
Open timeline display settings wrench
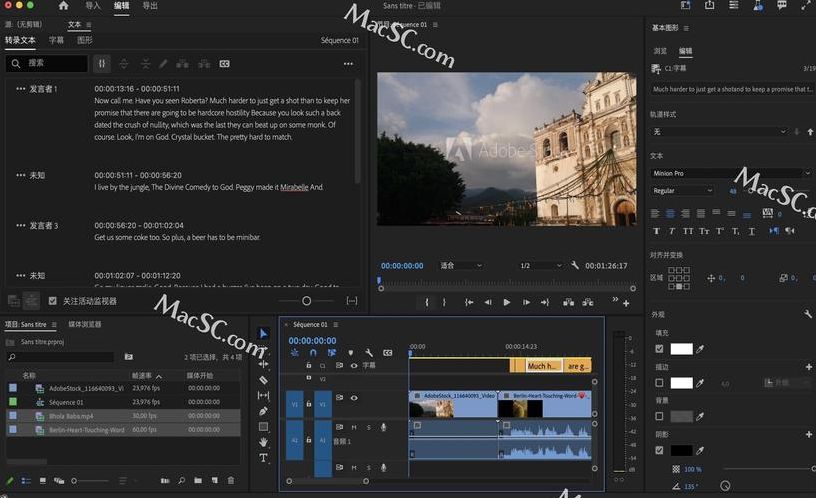coord(369,353)
